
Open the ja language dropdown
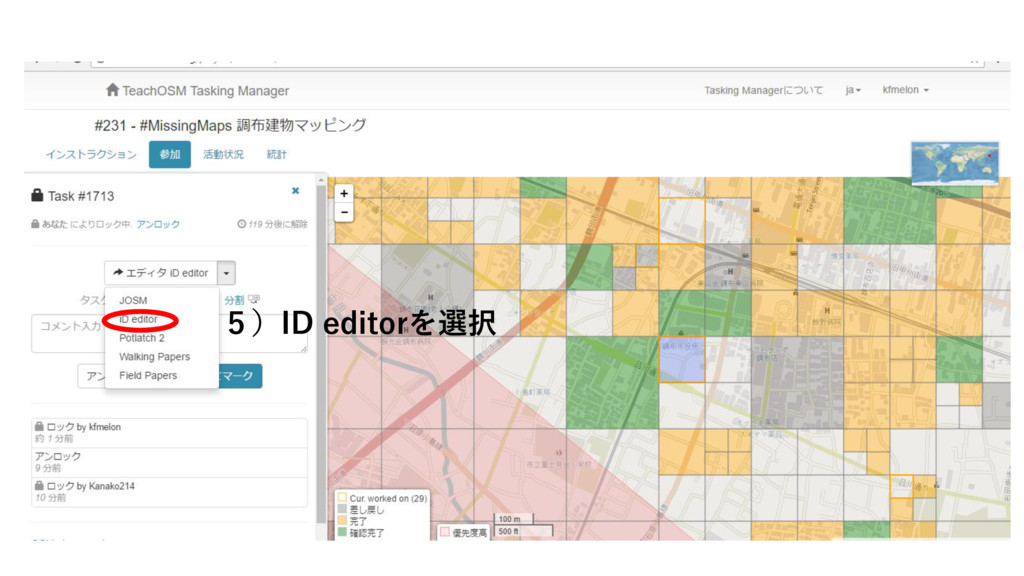coord(853,90)
